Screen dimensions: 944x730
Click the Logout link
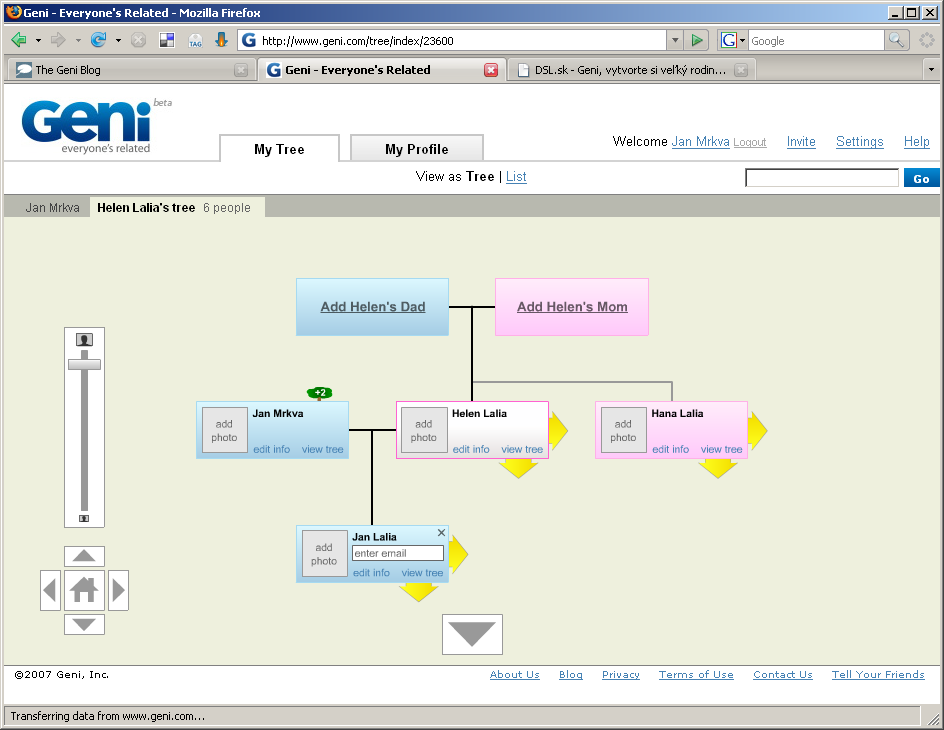750,142
